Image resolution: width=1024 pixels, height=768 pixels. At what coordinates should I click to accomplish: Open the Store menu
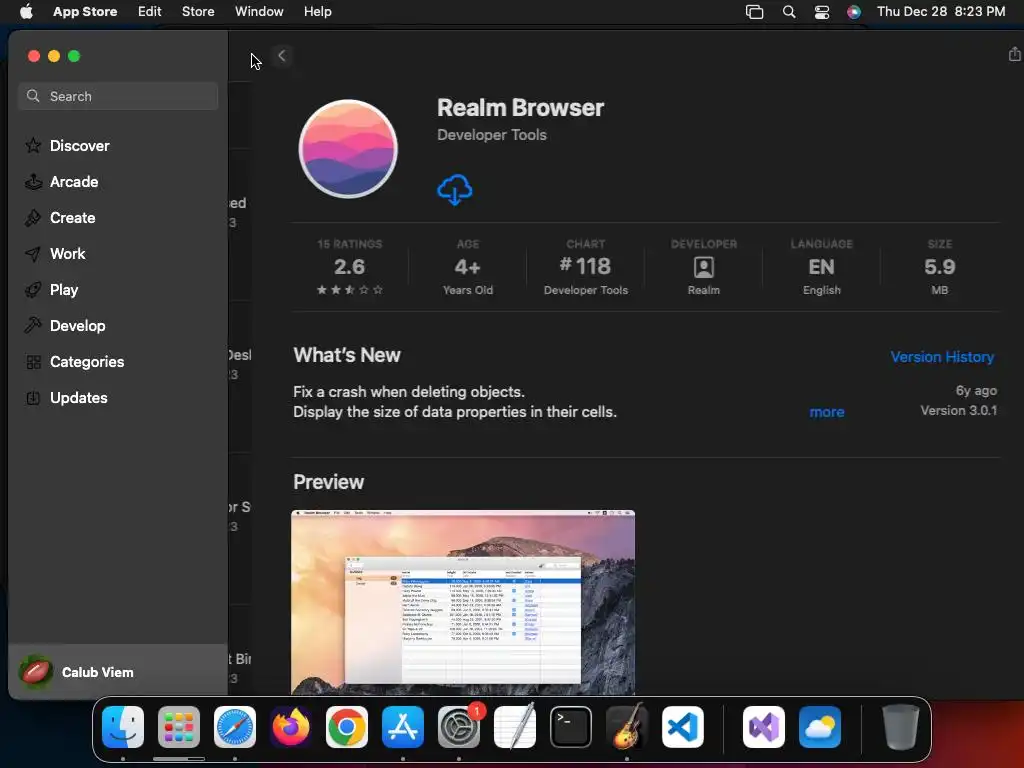pos(198,12)
